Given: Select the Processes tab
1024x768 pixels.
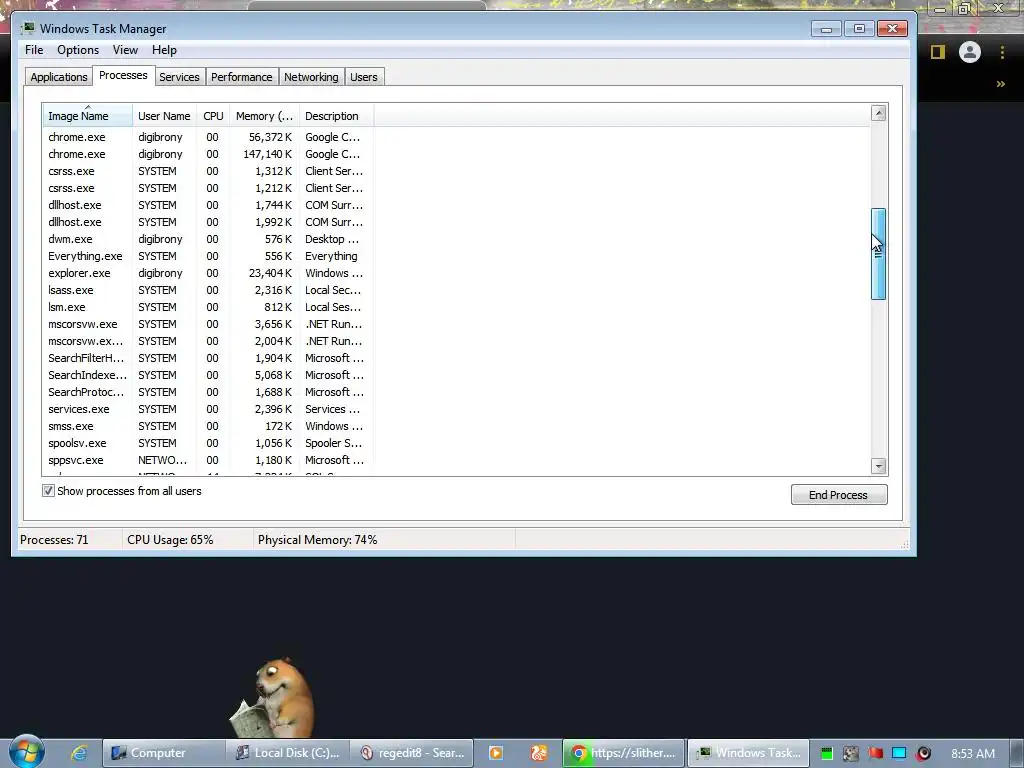Looking at the screenshot, I should coord(123,76).
